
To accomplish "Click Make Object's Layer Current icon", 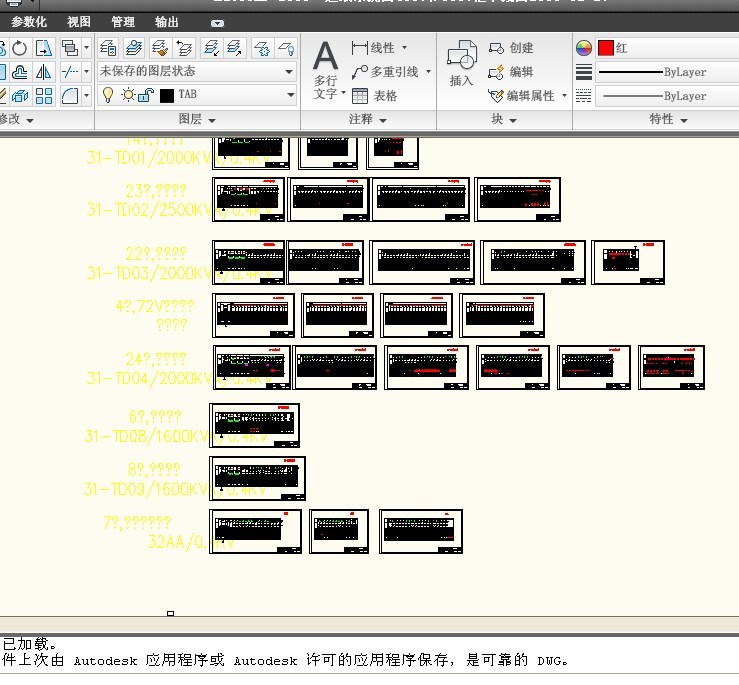I will click(x=134, y=48).
